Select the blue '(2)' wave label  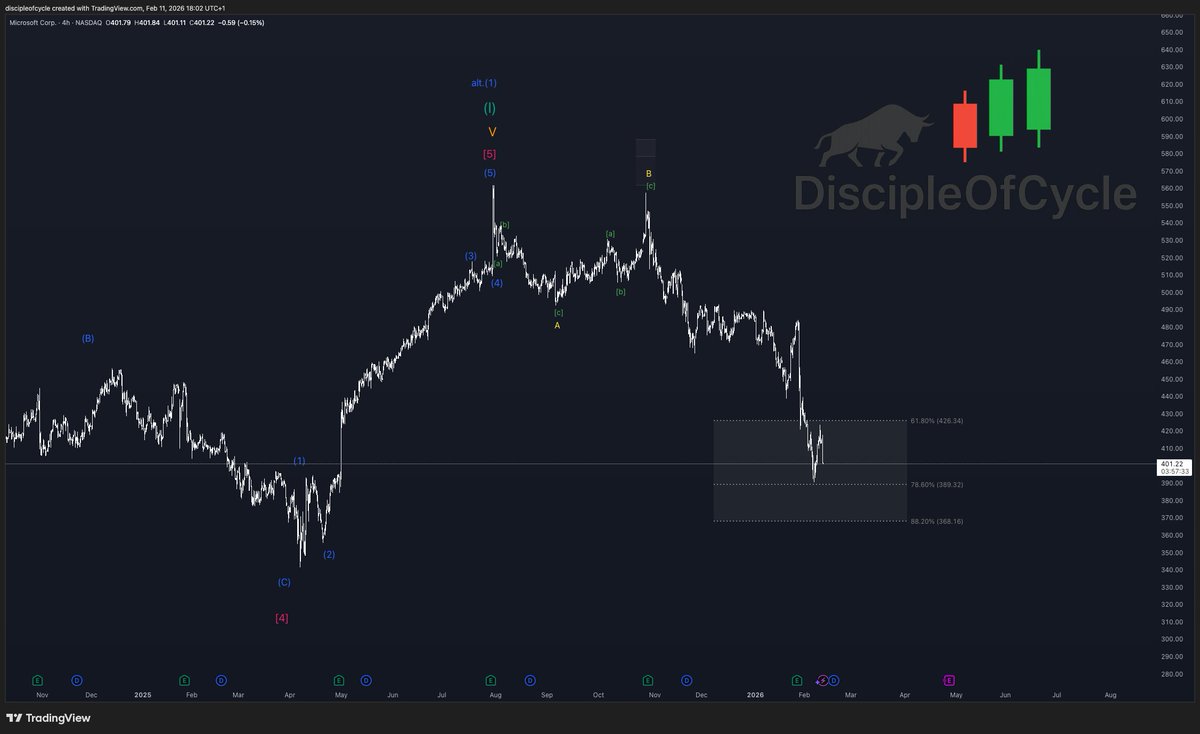pos(329,554)
